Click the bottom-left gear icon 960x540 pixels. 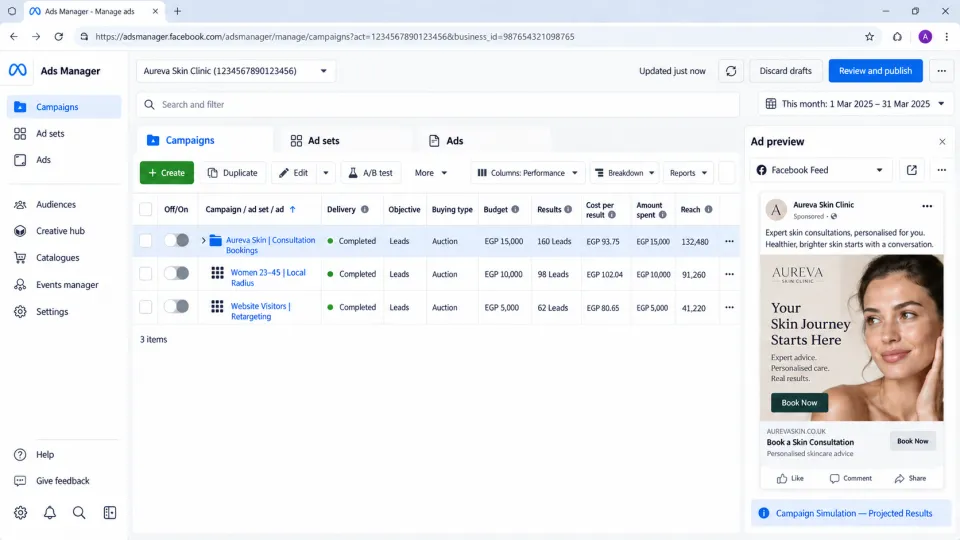pos(20,512)
